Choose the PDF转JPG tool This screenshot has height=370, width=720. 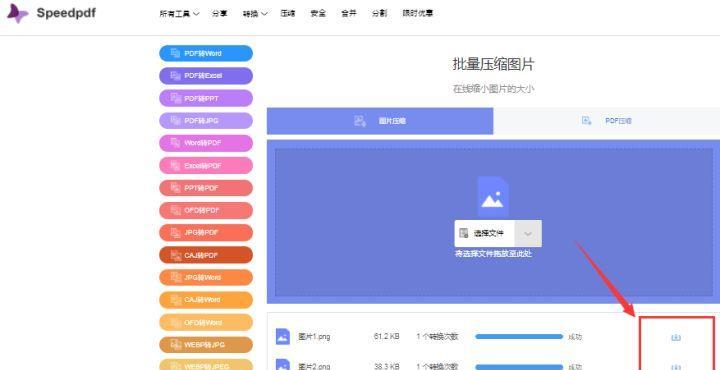[206, 121]
